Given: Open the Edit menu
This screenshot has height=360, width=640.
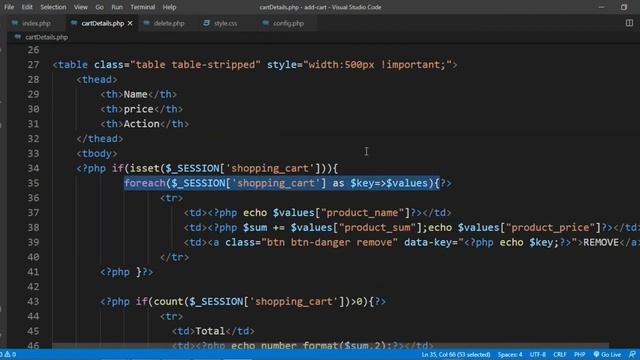Looking at the screenshot, I should click(x=27, y=7).
